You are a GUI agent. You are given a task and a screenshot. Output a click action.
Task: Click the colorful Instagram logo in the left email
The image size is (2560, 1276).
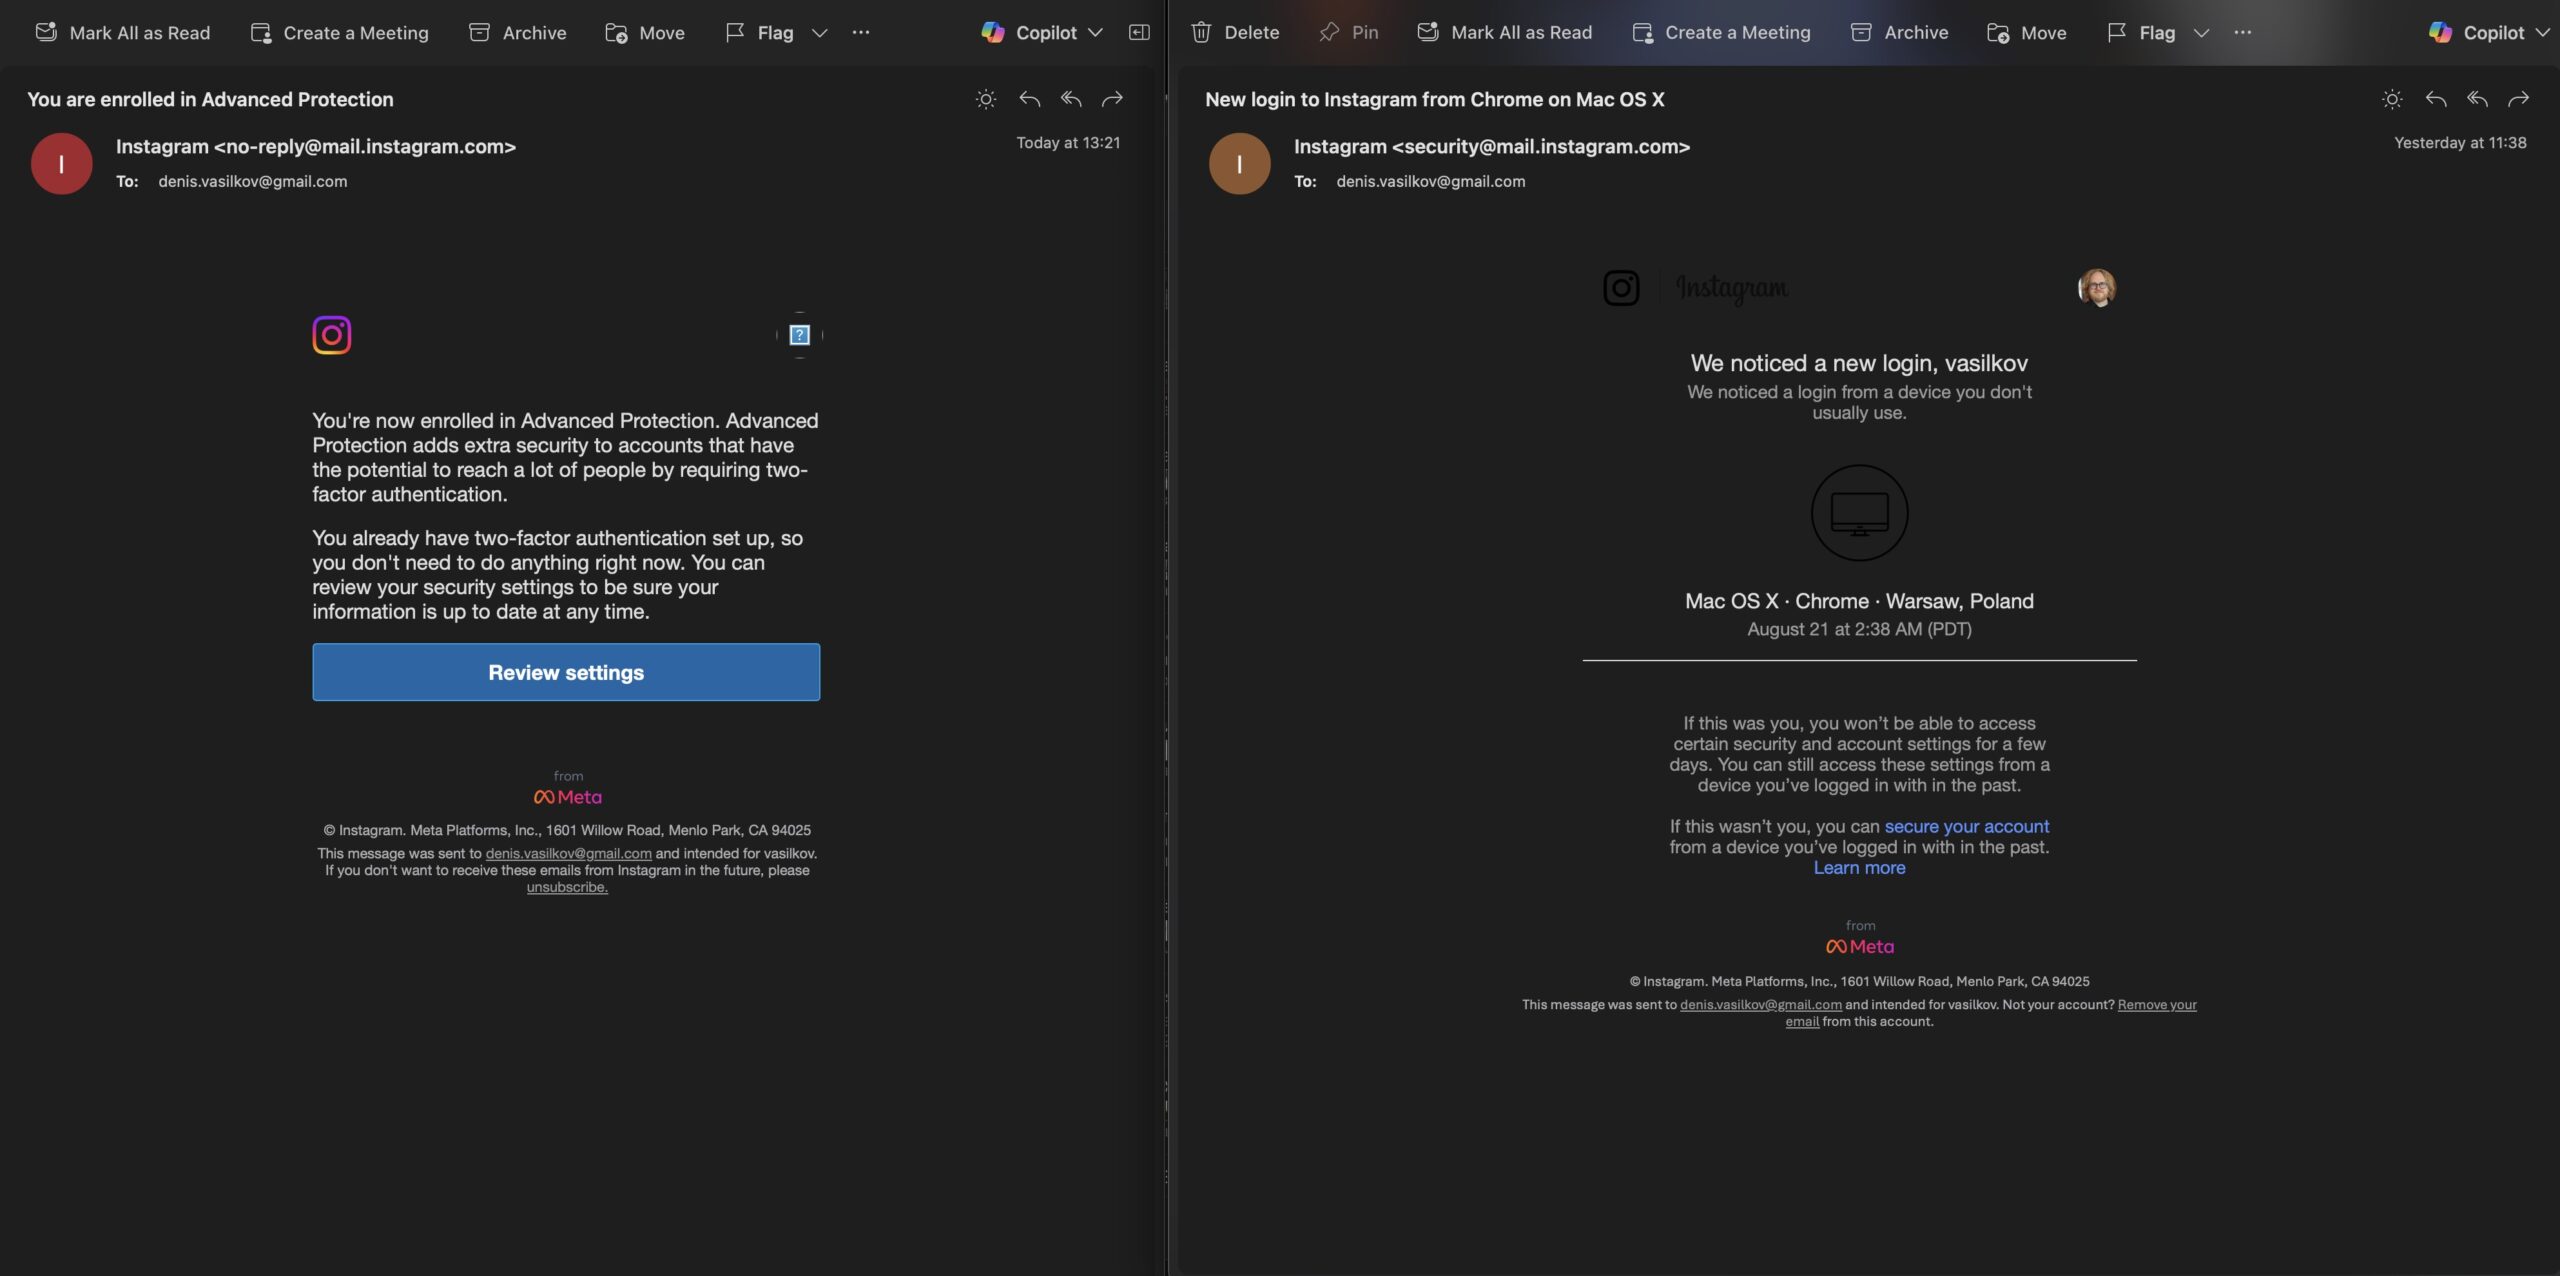332,335
